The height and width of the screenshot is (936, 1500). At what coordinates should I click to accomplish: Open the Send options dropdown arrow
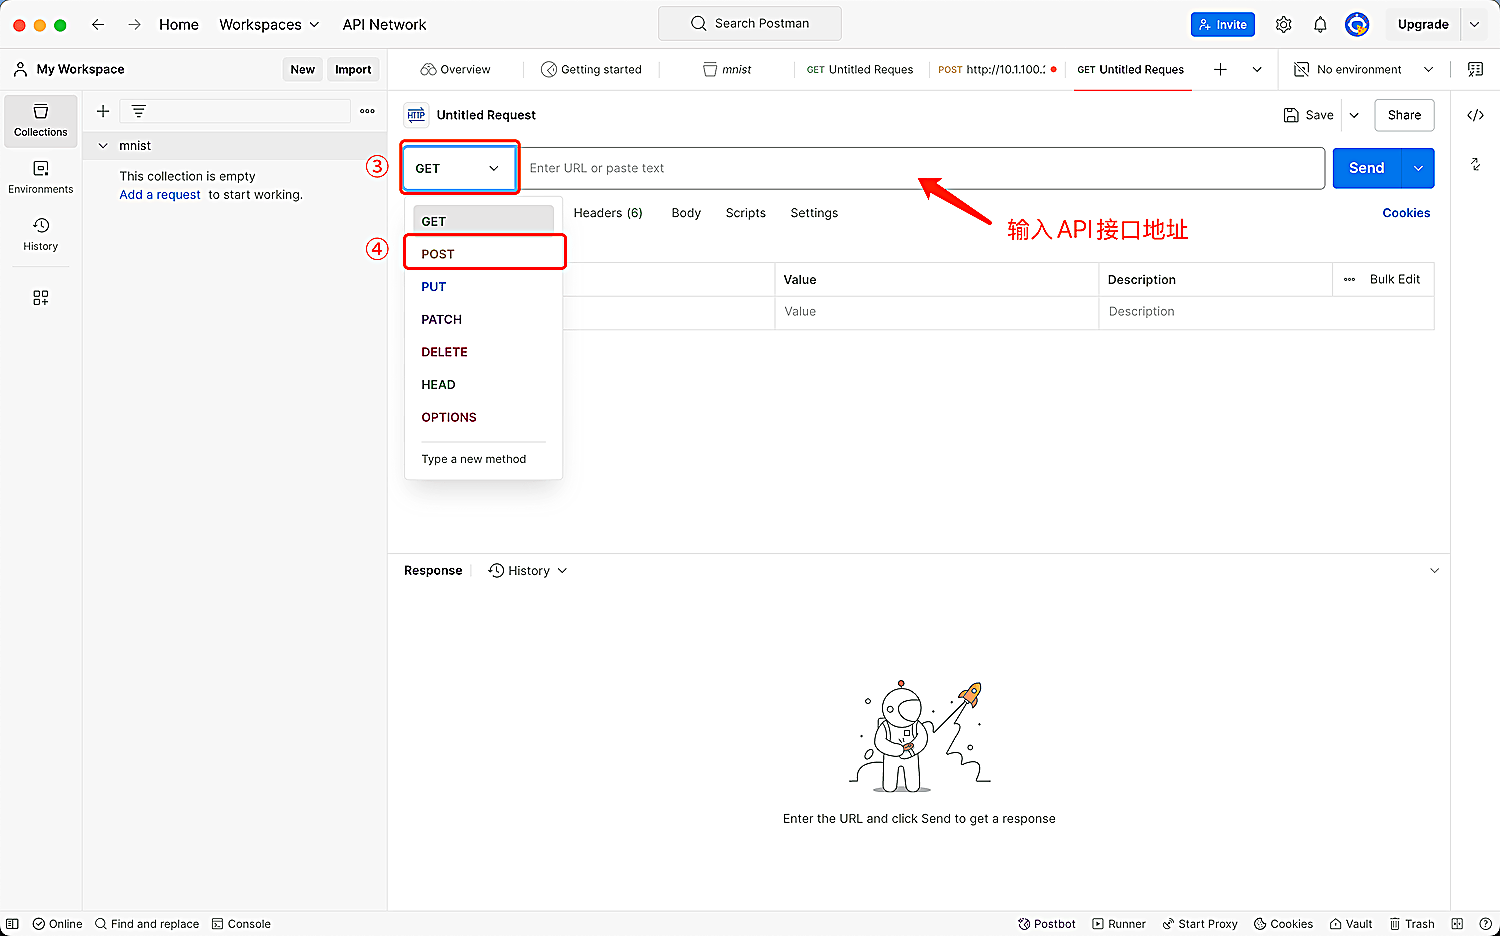coord(1418,168)
